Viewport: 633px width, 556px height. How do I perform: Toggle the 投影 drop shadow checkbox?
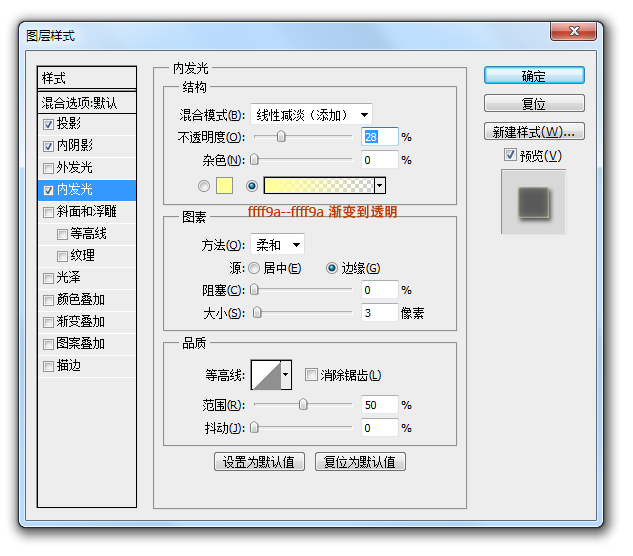(49, 124)
